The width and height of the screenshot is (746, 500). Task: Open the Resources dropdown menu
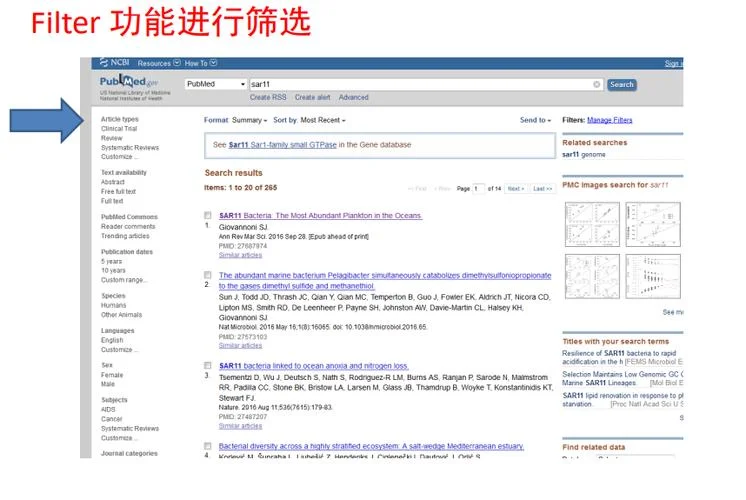[x=159, y=63]
